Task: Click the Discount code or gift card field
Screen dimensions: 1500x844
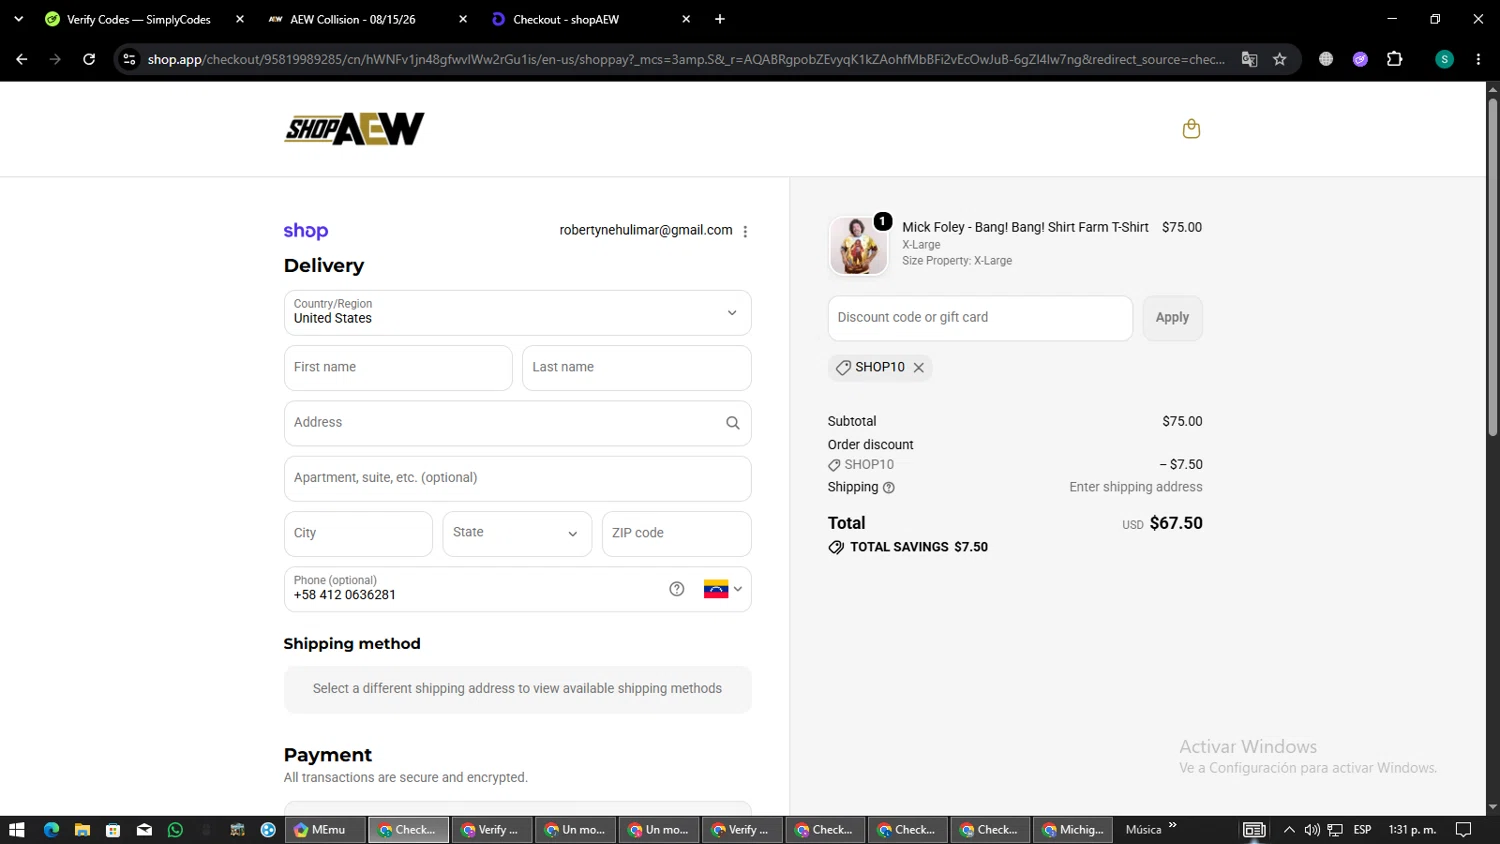Action: click(x=980, y=318)
